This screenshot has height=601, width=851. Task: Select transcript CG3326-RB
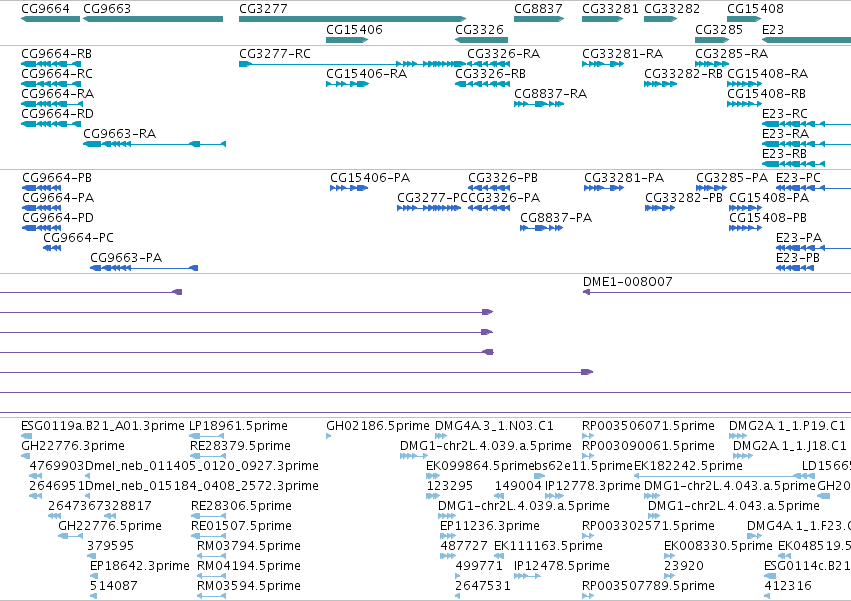491,73
